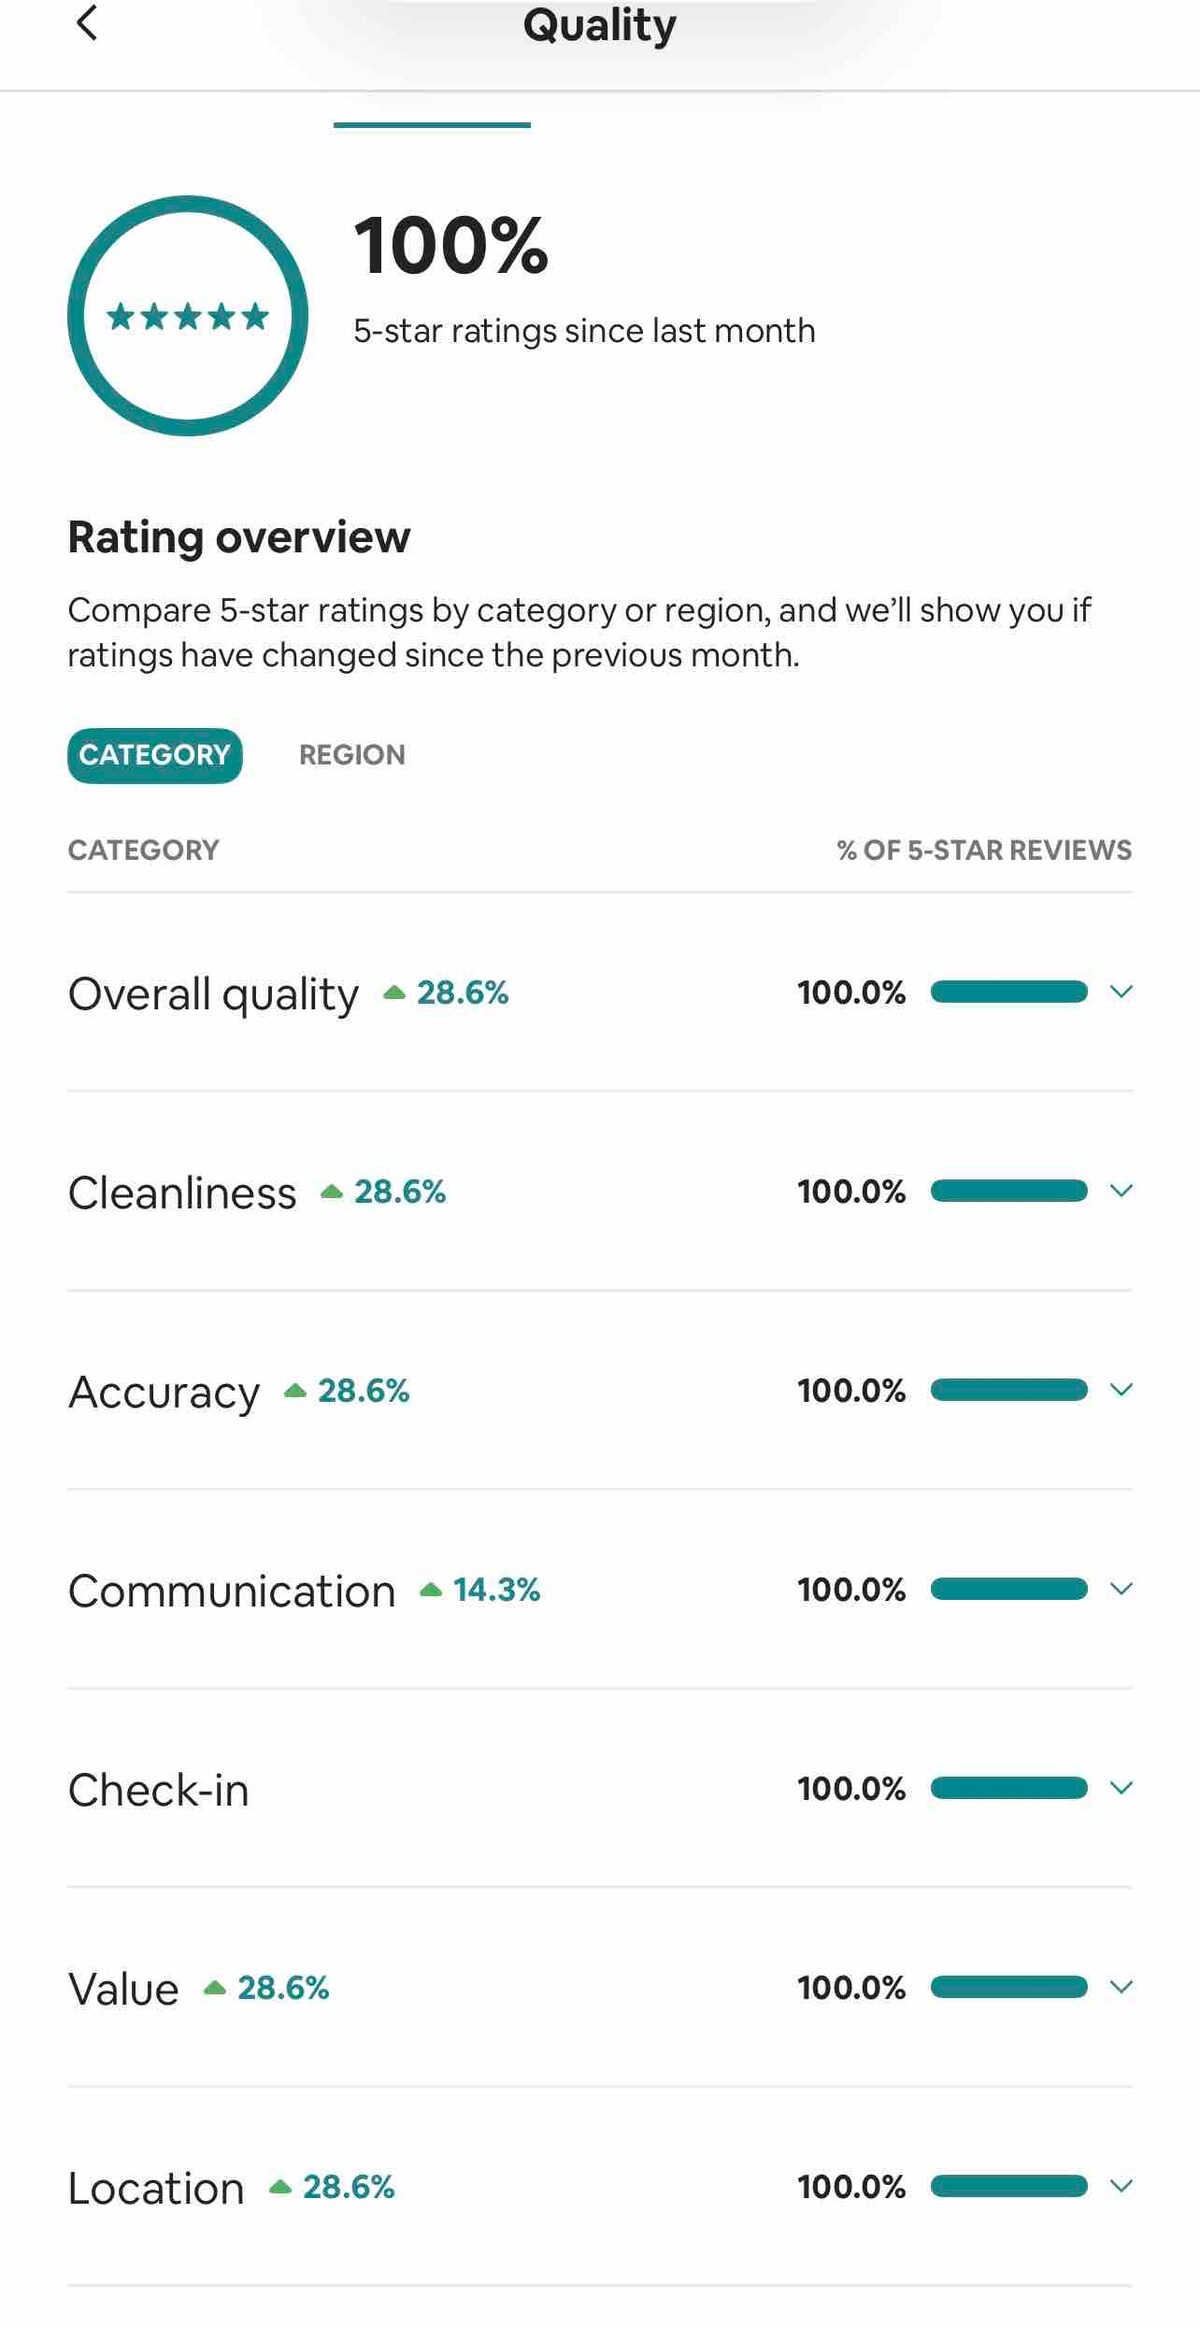Click the active tab underline indicator
Viewport: 1200px width, 2328px height.
432,125
